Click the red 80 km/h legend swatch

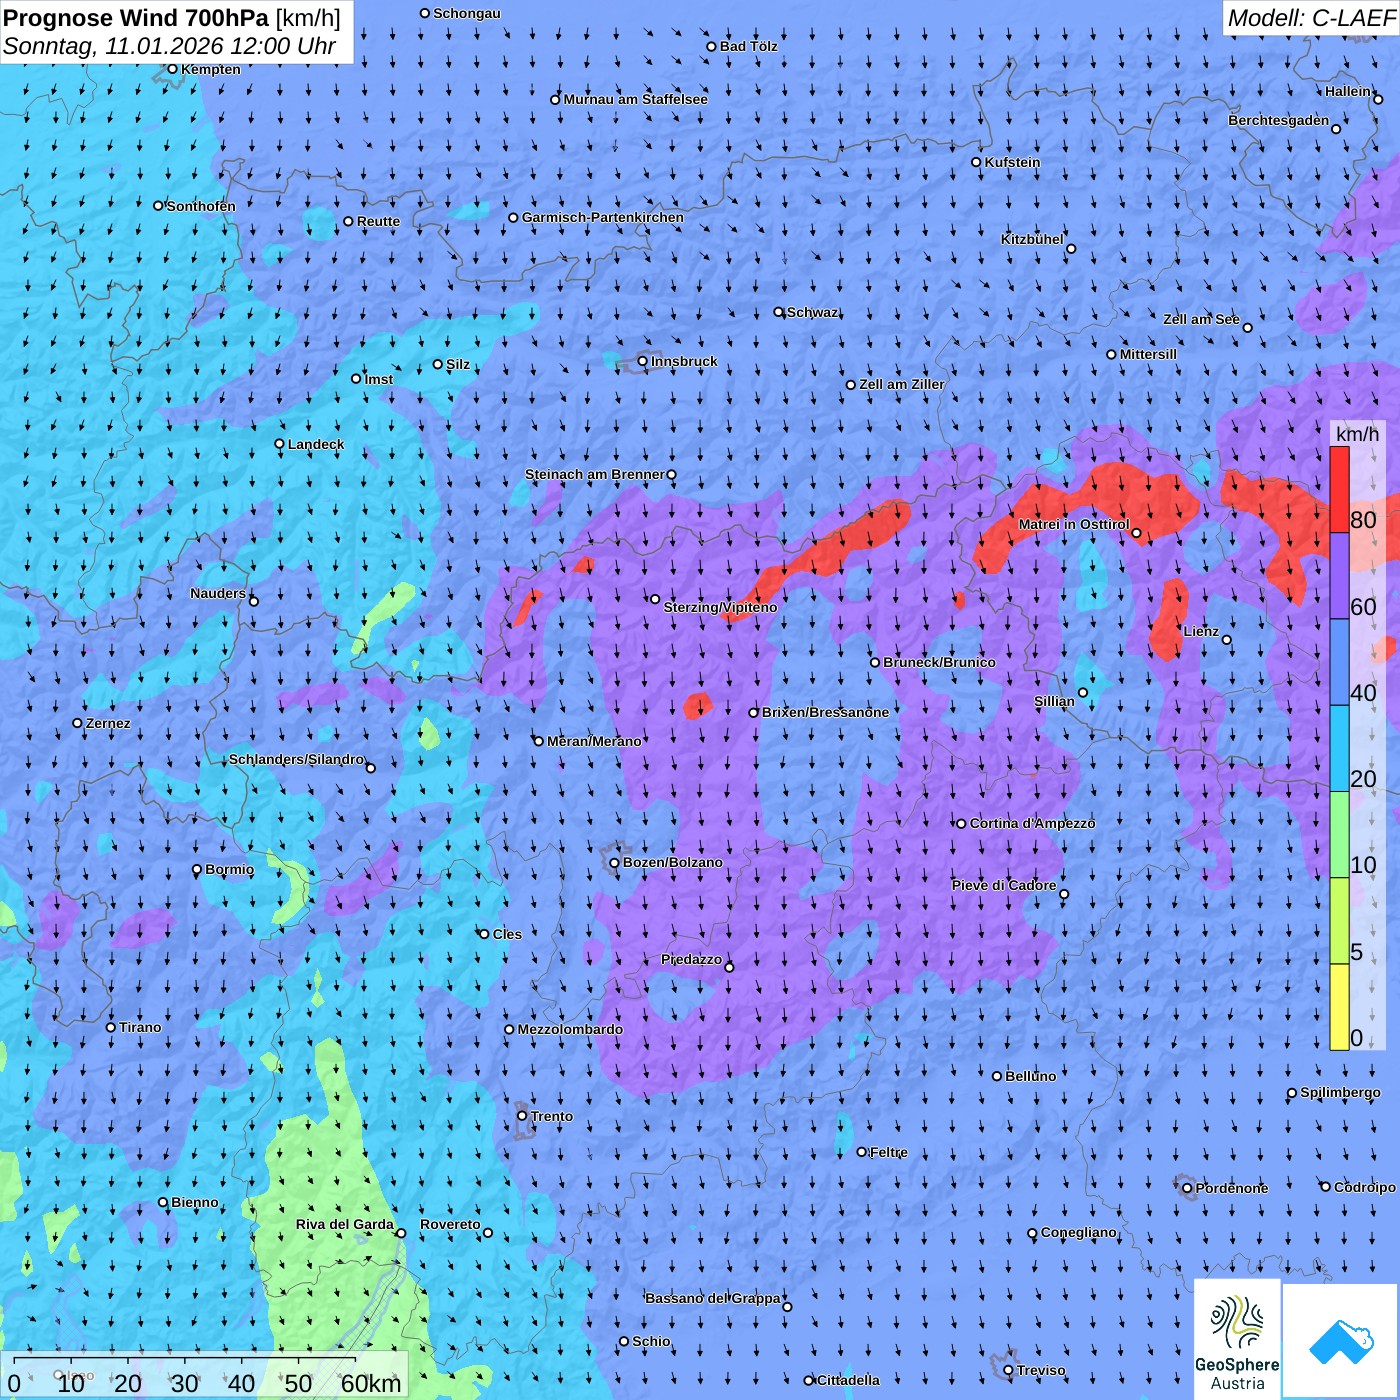(1339, 490)
